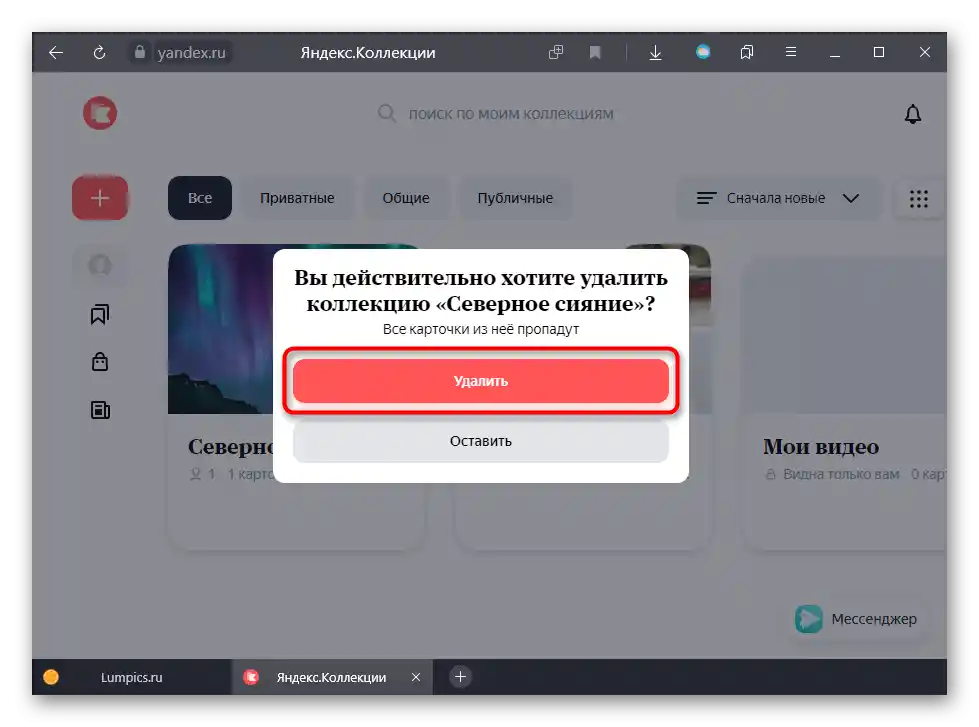Select the Публичные filter tab
979x727 pixels.
click(515, 198)
